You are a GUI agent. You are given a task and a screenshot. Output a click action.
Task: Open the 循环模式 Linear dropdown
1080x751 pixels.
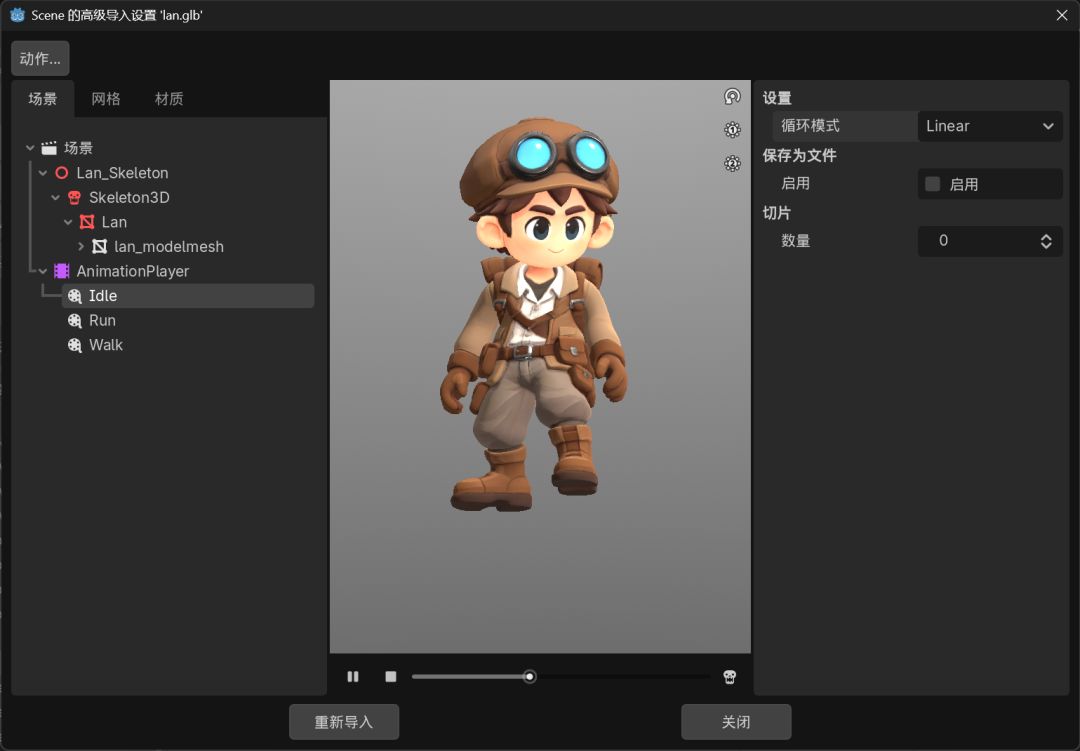(990, 126)
